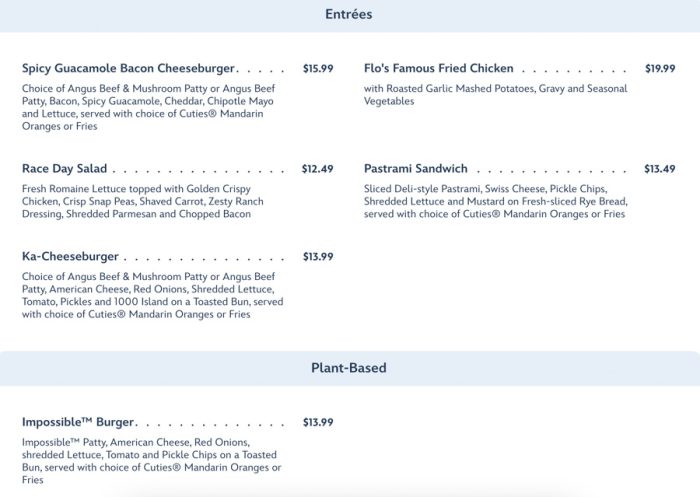The image size is (700, 497).
Task: Select the Ka-Cheeseburger item title
Action: coord(70,257)
